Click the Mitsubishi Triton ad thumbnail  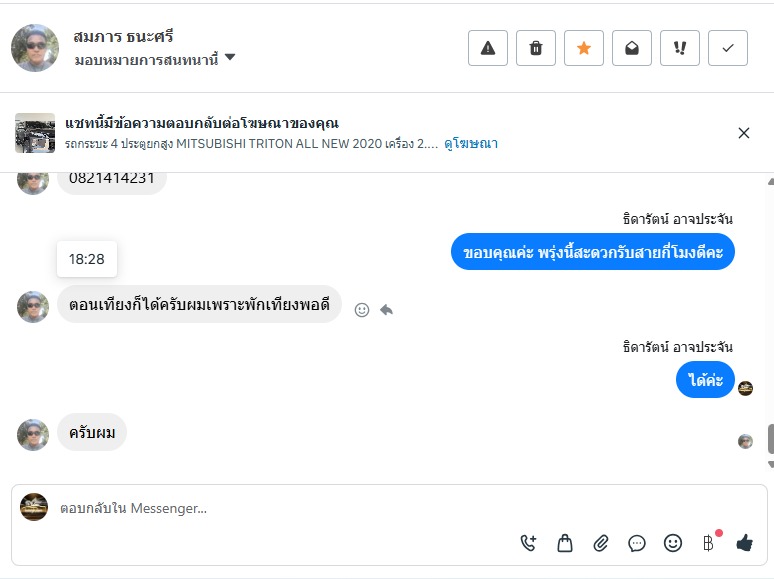(35, 133)
